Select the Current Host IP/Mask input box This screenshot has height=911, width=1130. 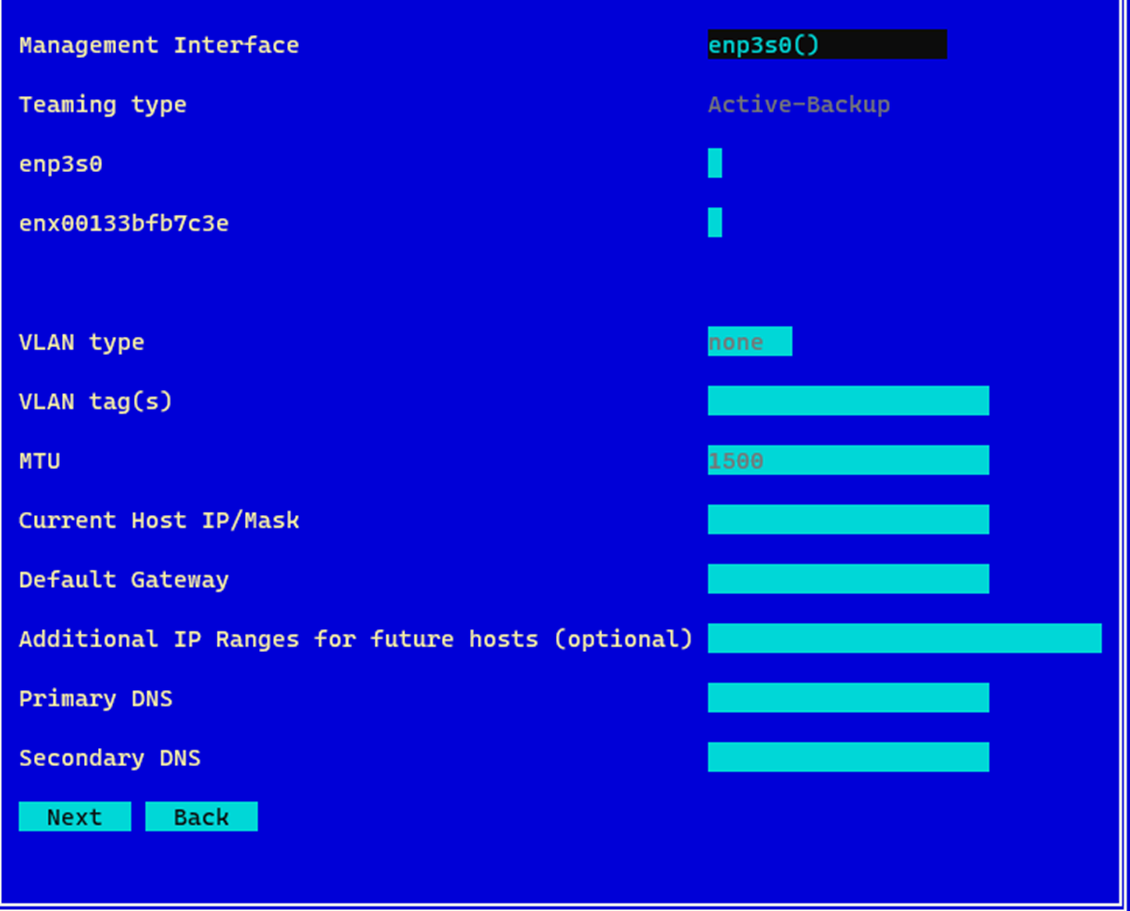click(x=848, y=520)
